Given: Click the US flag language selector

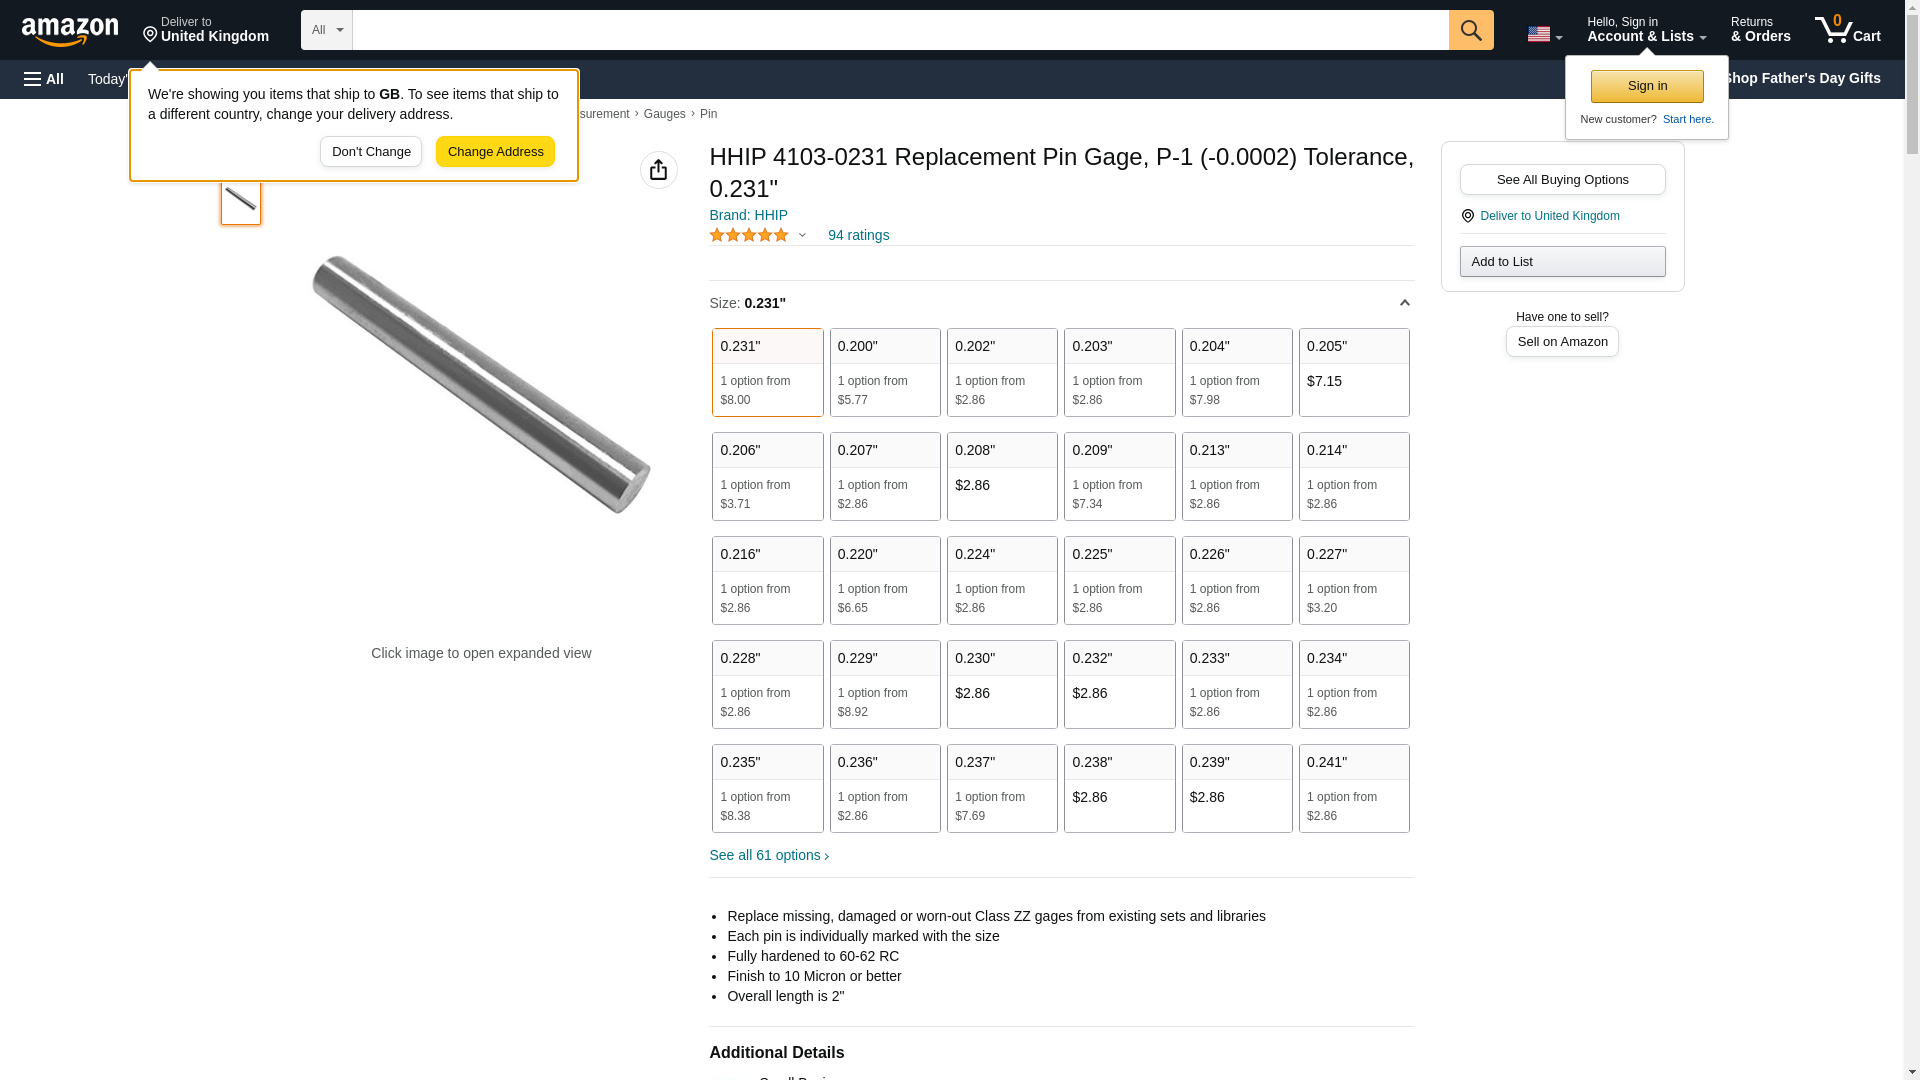Looking at the screenshot, I should pos(1543,34).
